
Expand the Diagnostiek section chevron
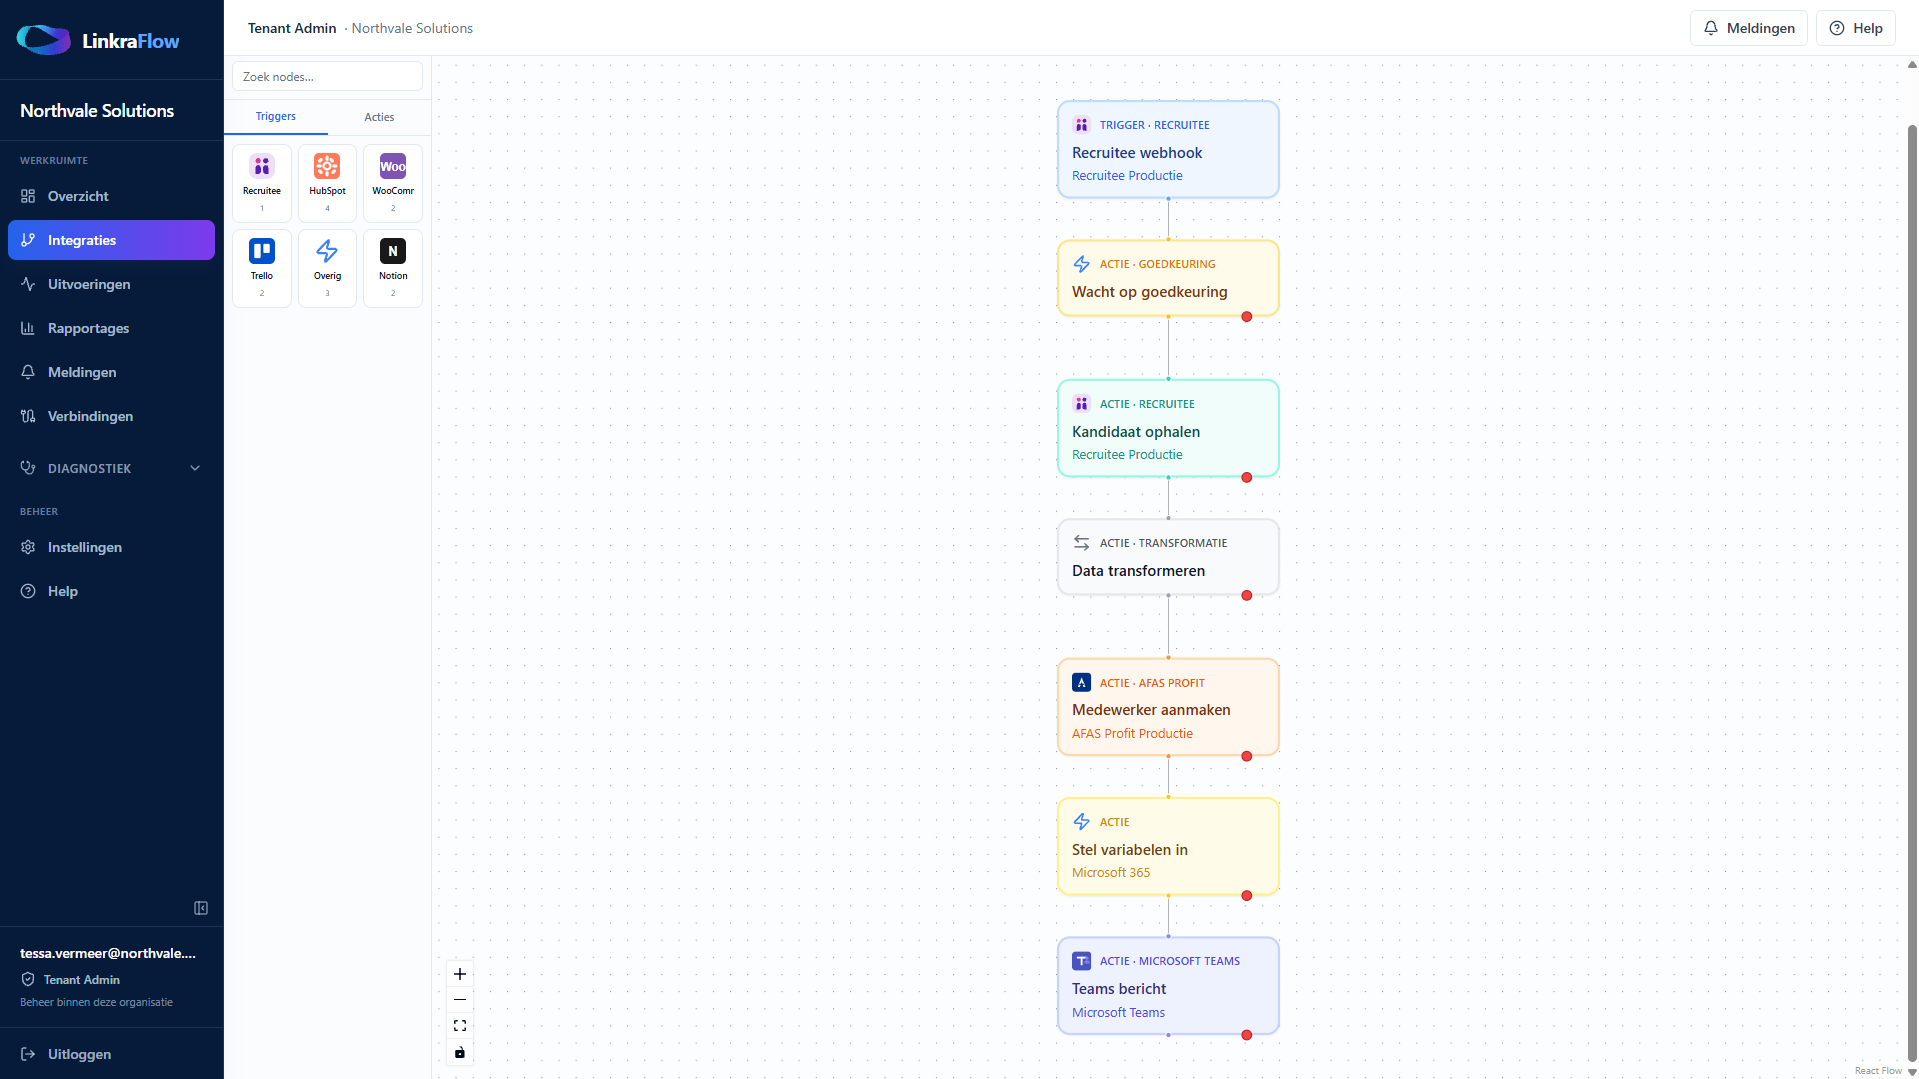point(195,468)
